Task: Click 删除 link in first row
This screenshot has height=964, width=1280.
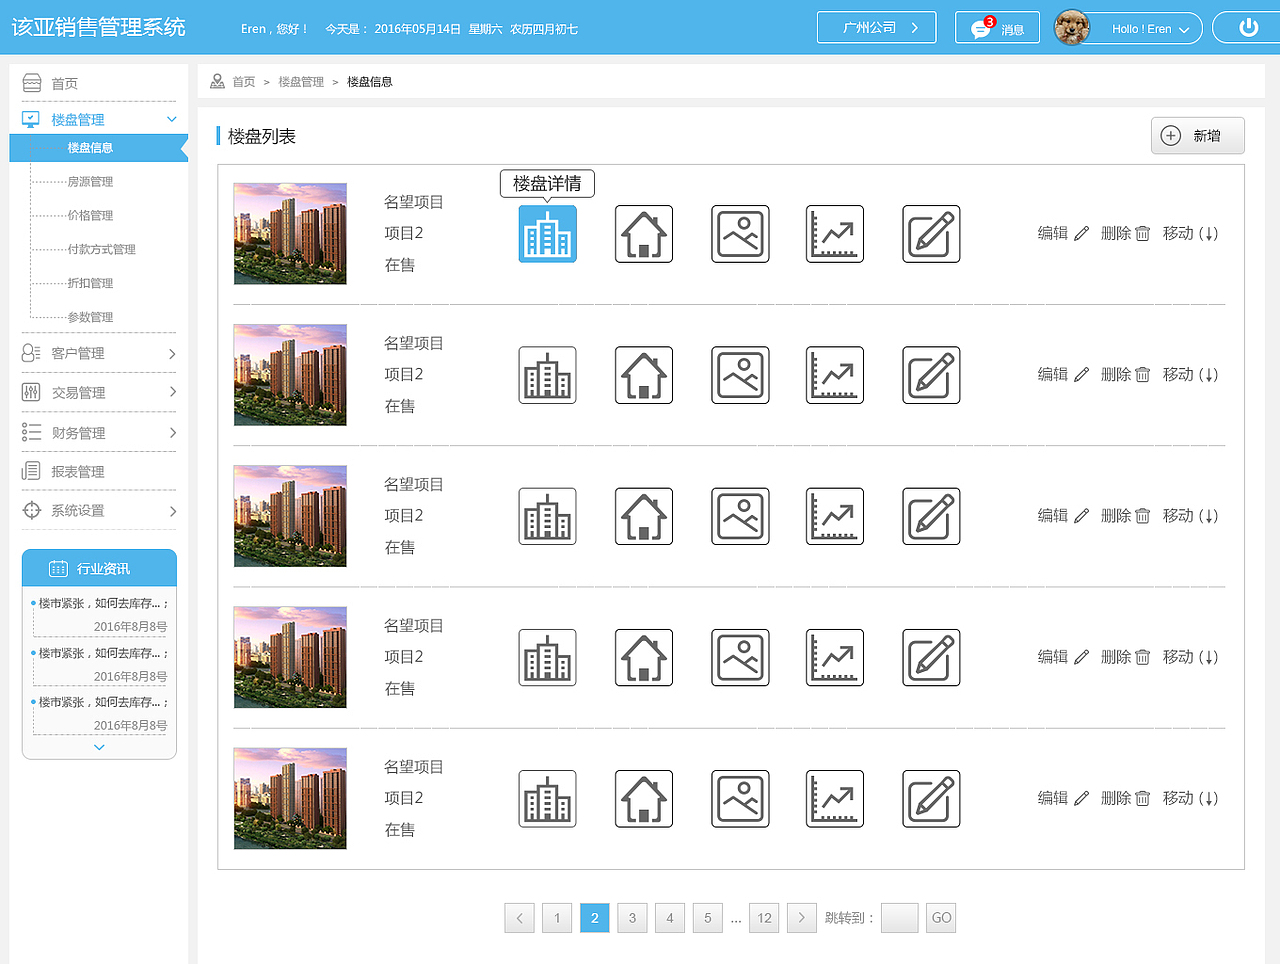Action: [x=1126, y=233]
